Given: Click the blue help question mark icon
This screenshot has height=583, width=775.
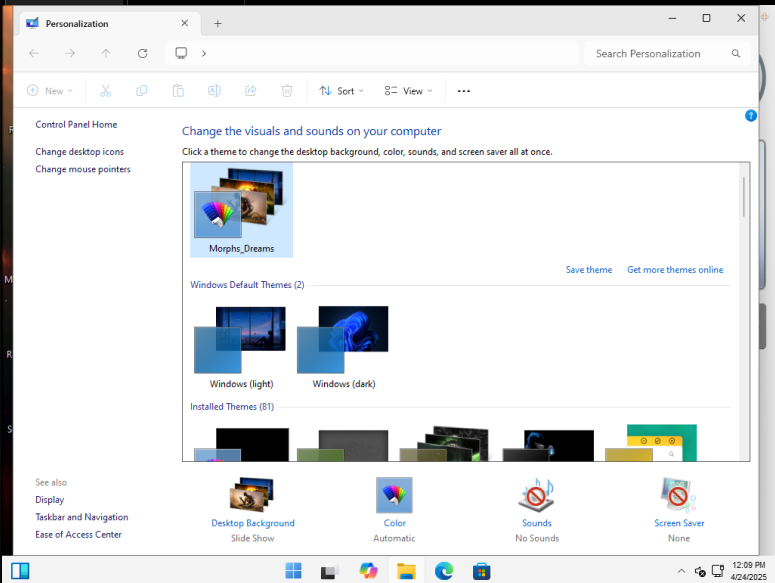Looking at the screenshot, I should coord(751,116).
